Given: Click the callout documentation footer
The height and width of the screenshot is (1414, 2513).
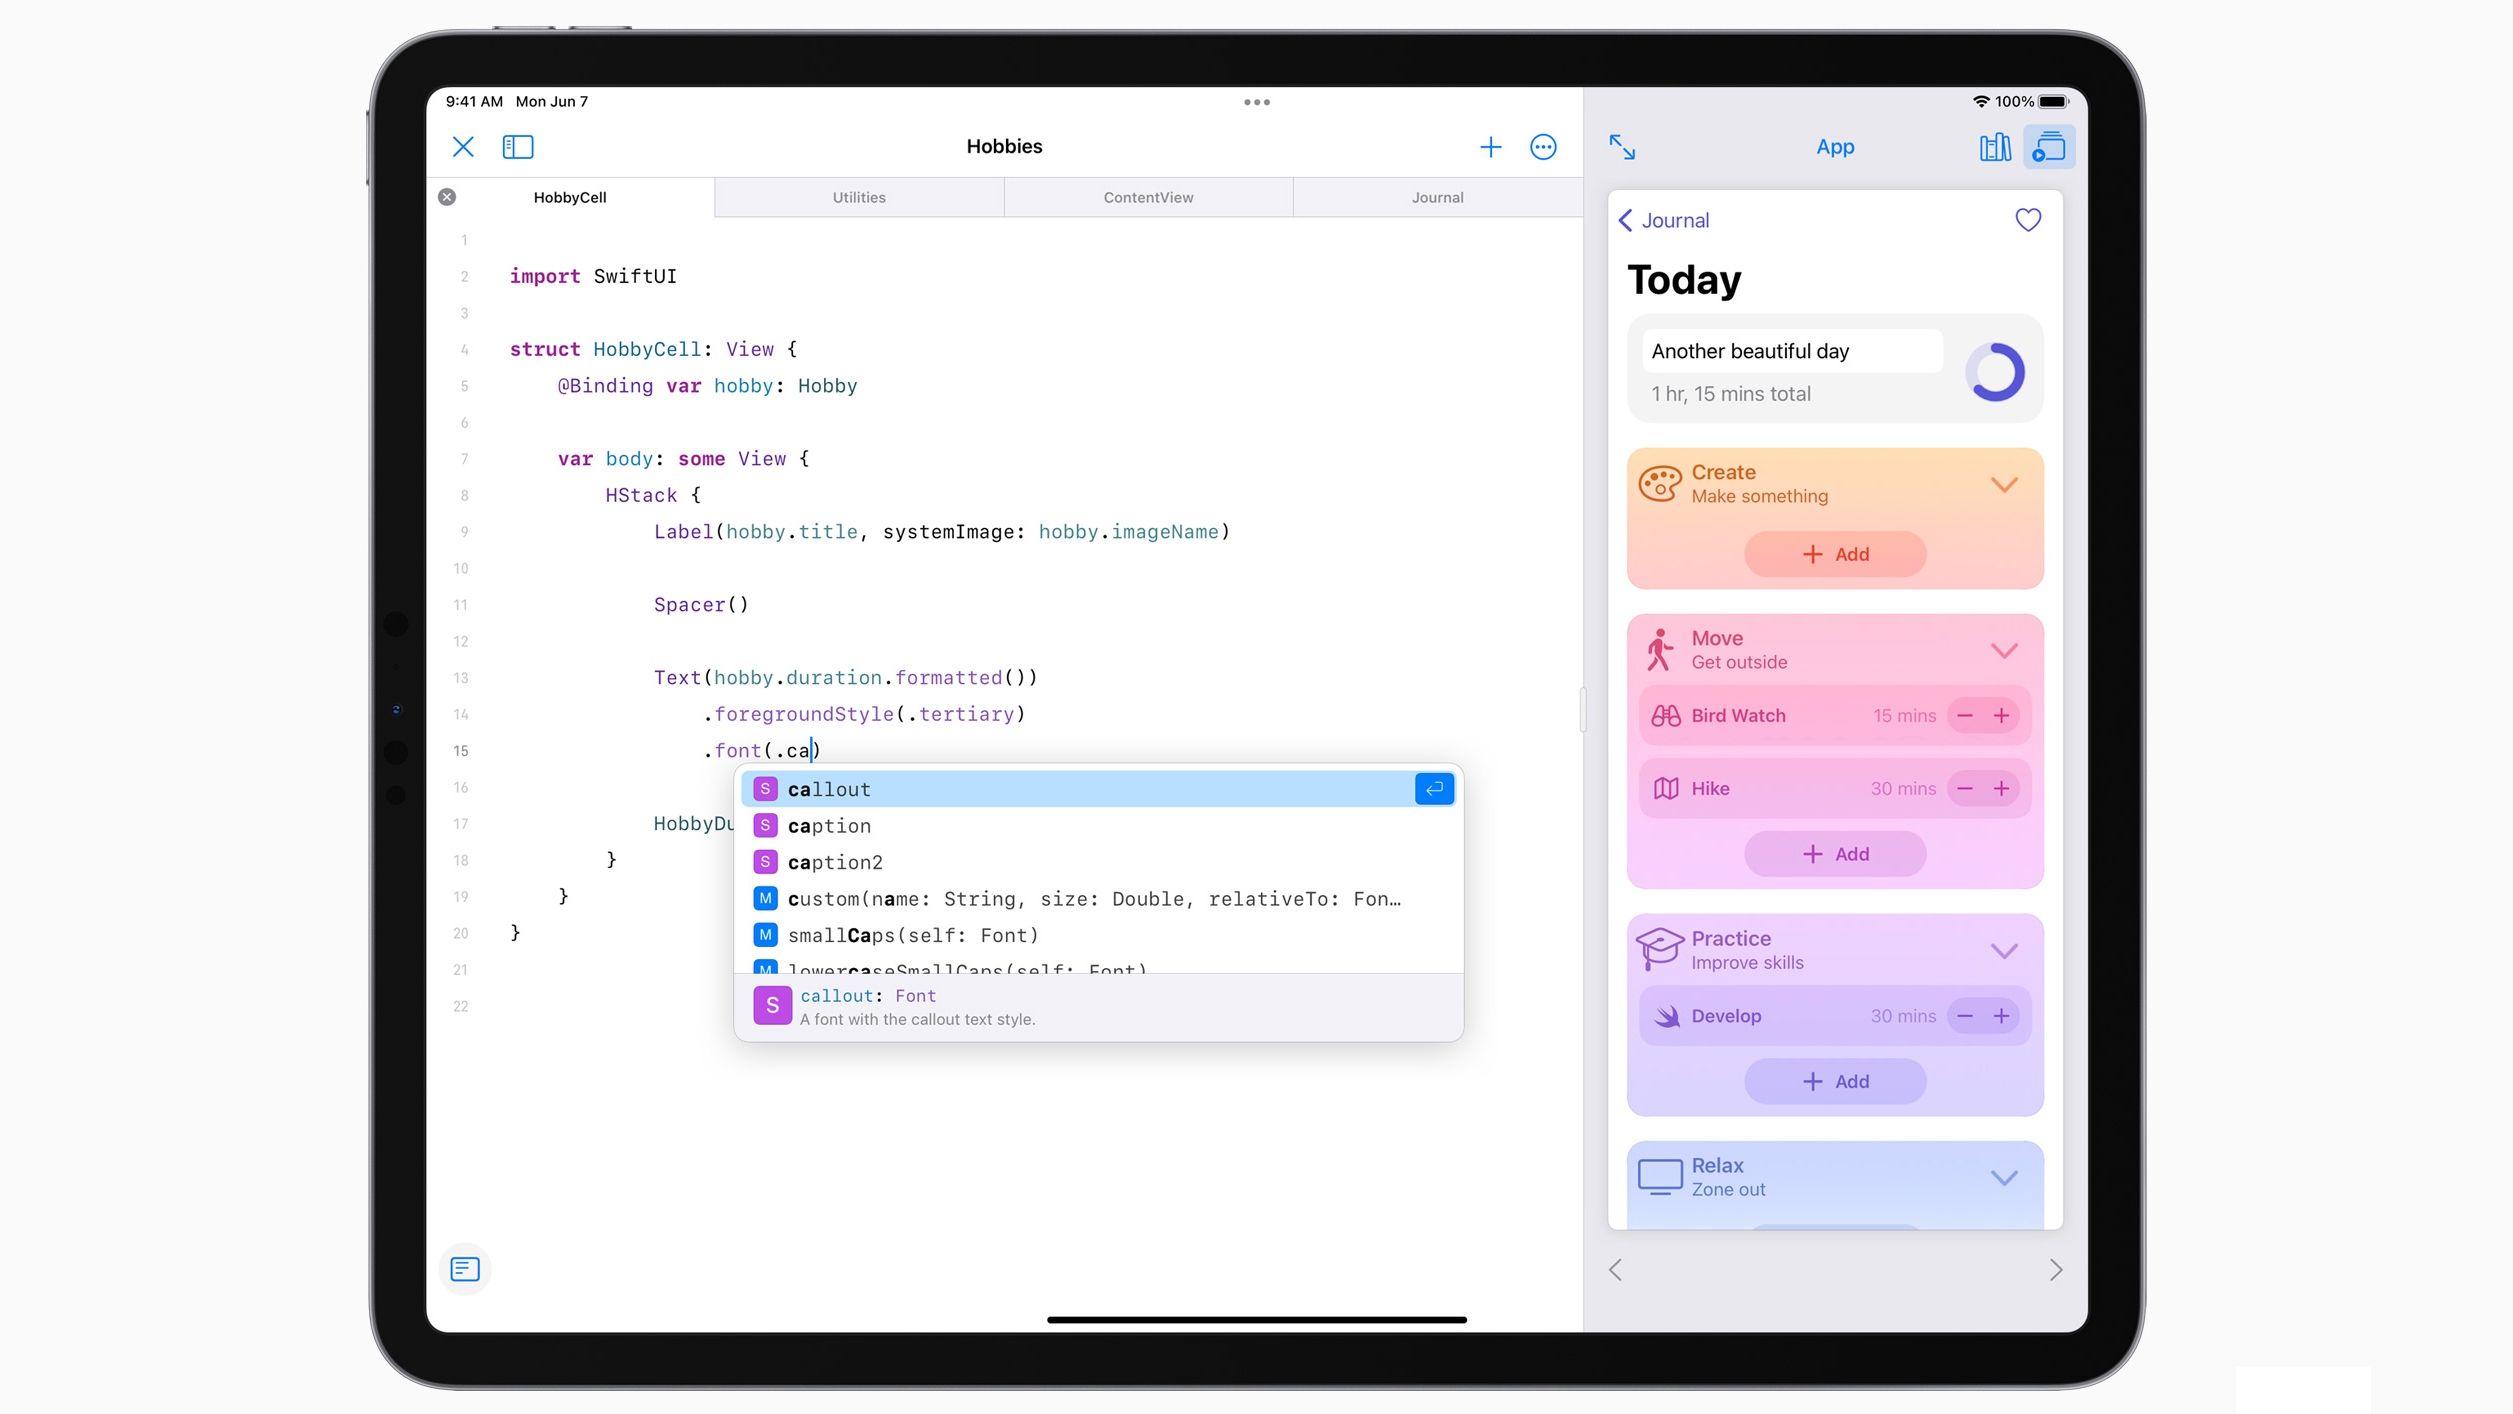Looking at the screenshot, I should [x=1098, y=1007].
